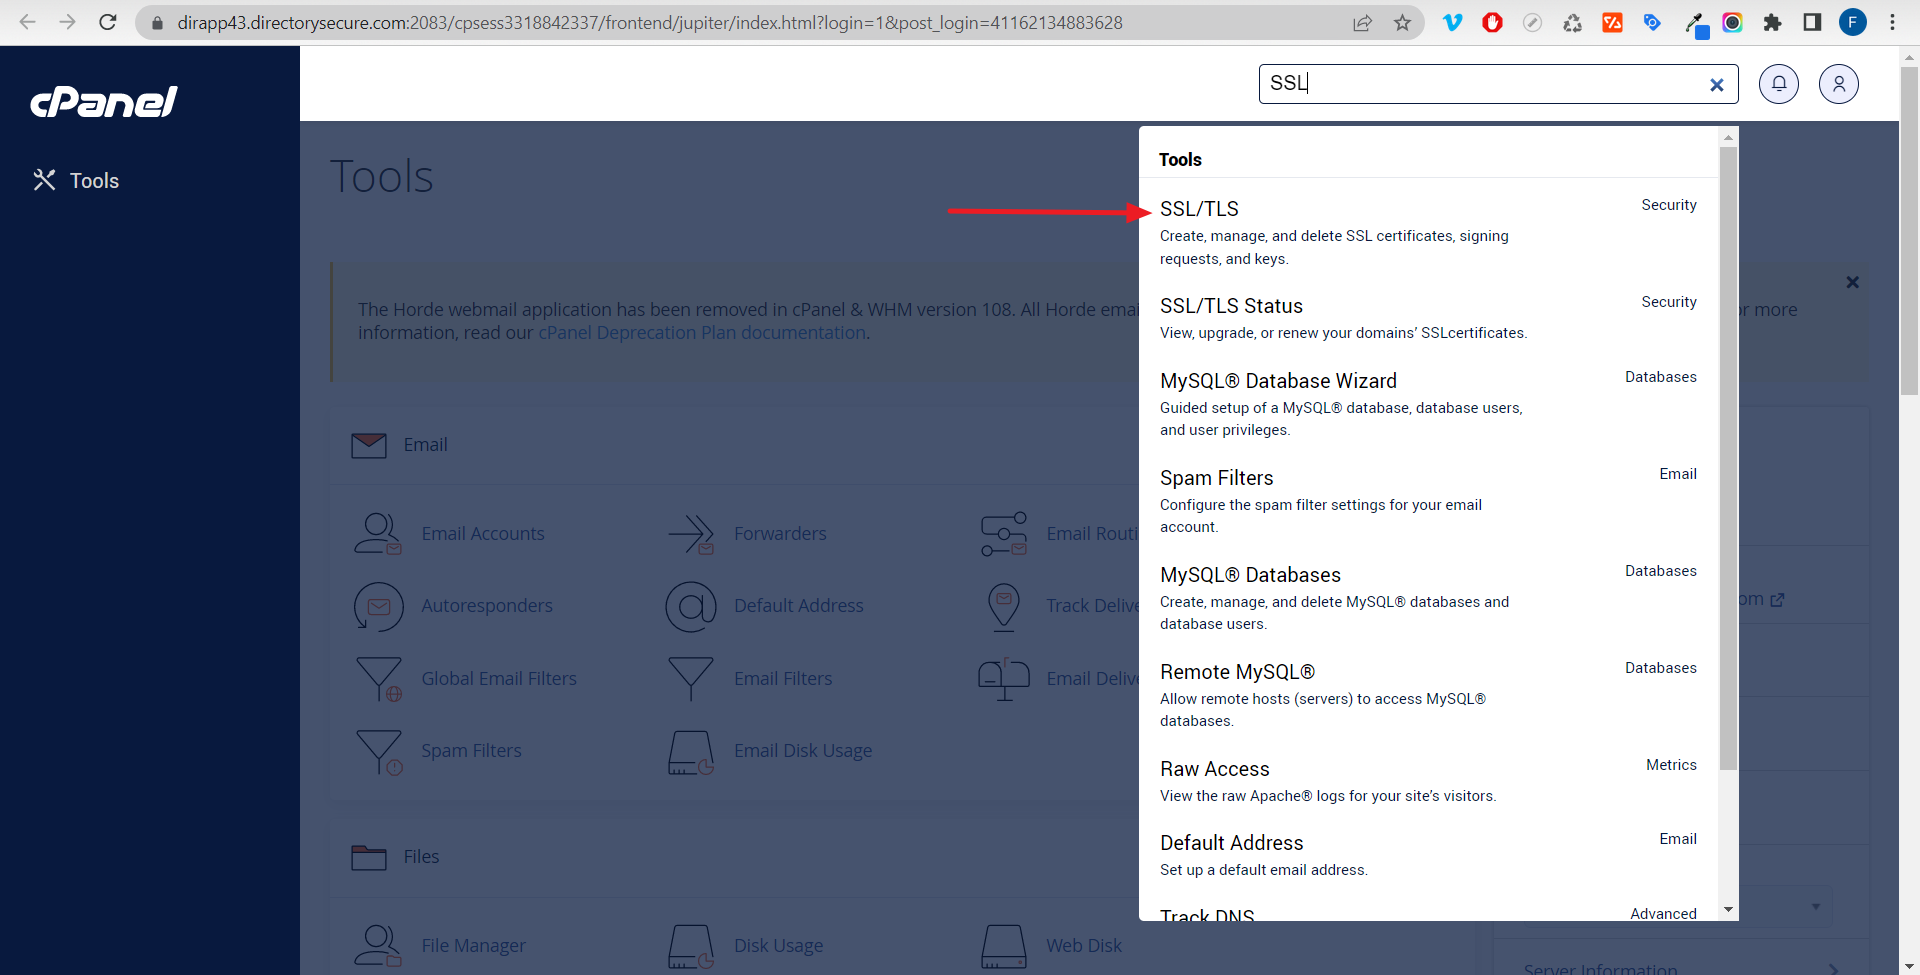Open Forwarders link
The image size is (1920, 975).
(780, 534)
